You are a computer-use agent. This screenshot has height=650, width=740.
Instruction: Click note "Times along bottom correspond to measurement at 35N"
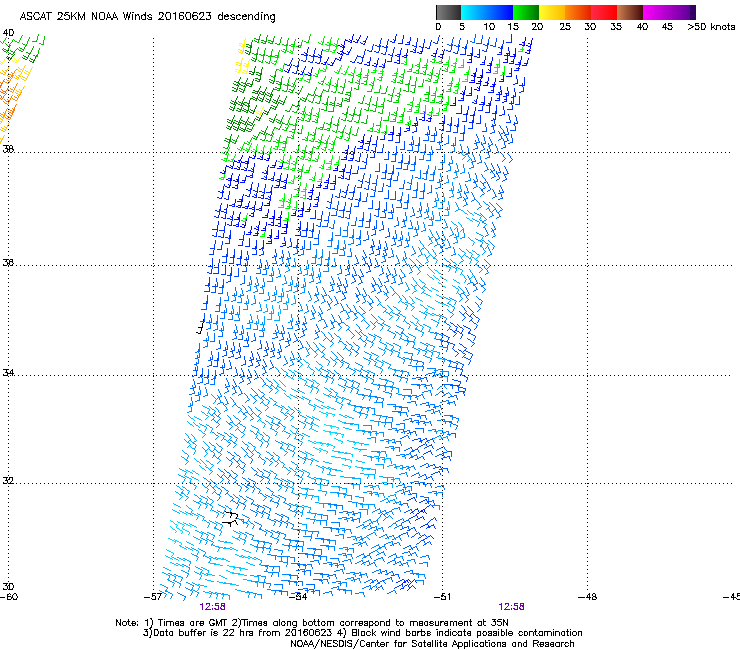(x=376, y=623)
